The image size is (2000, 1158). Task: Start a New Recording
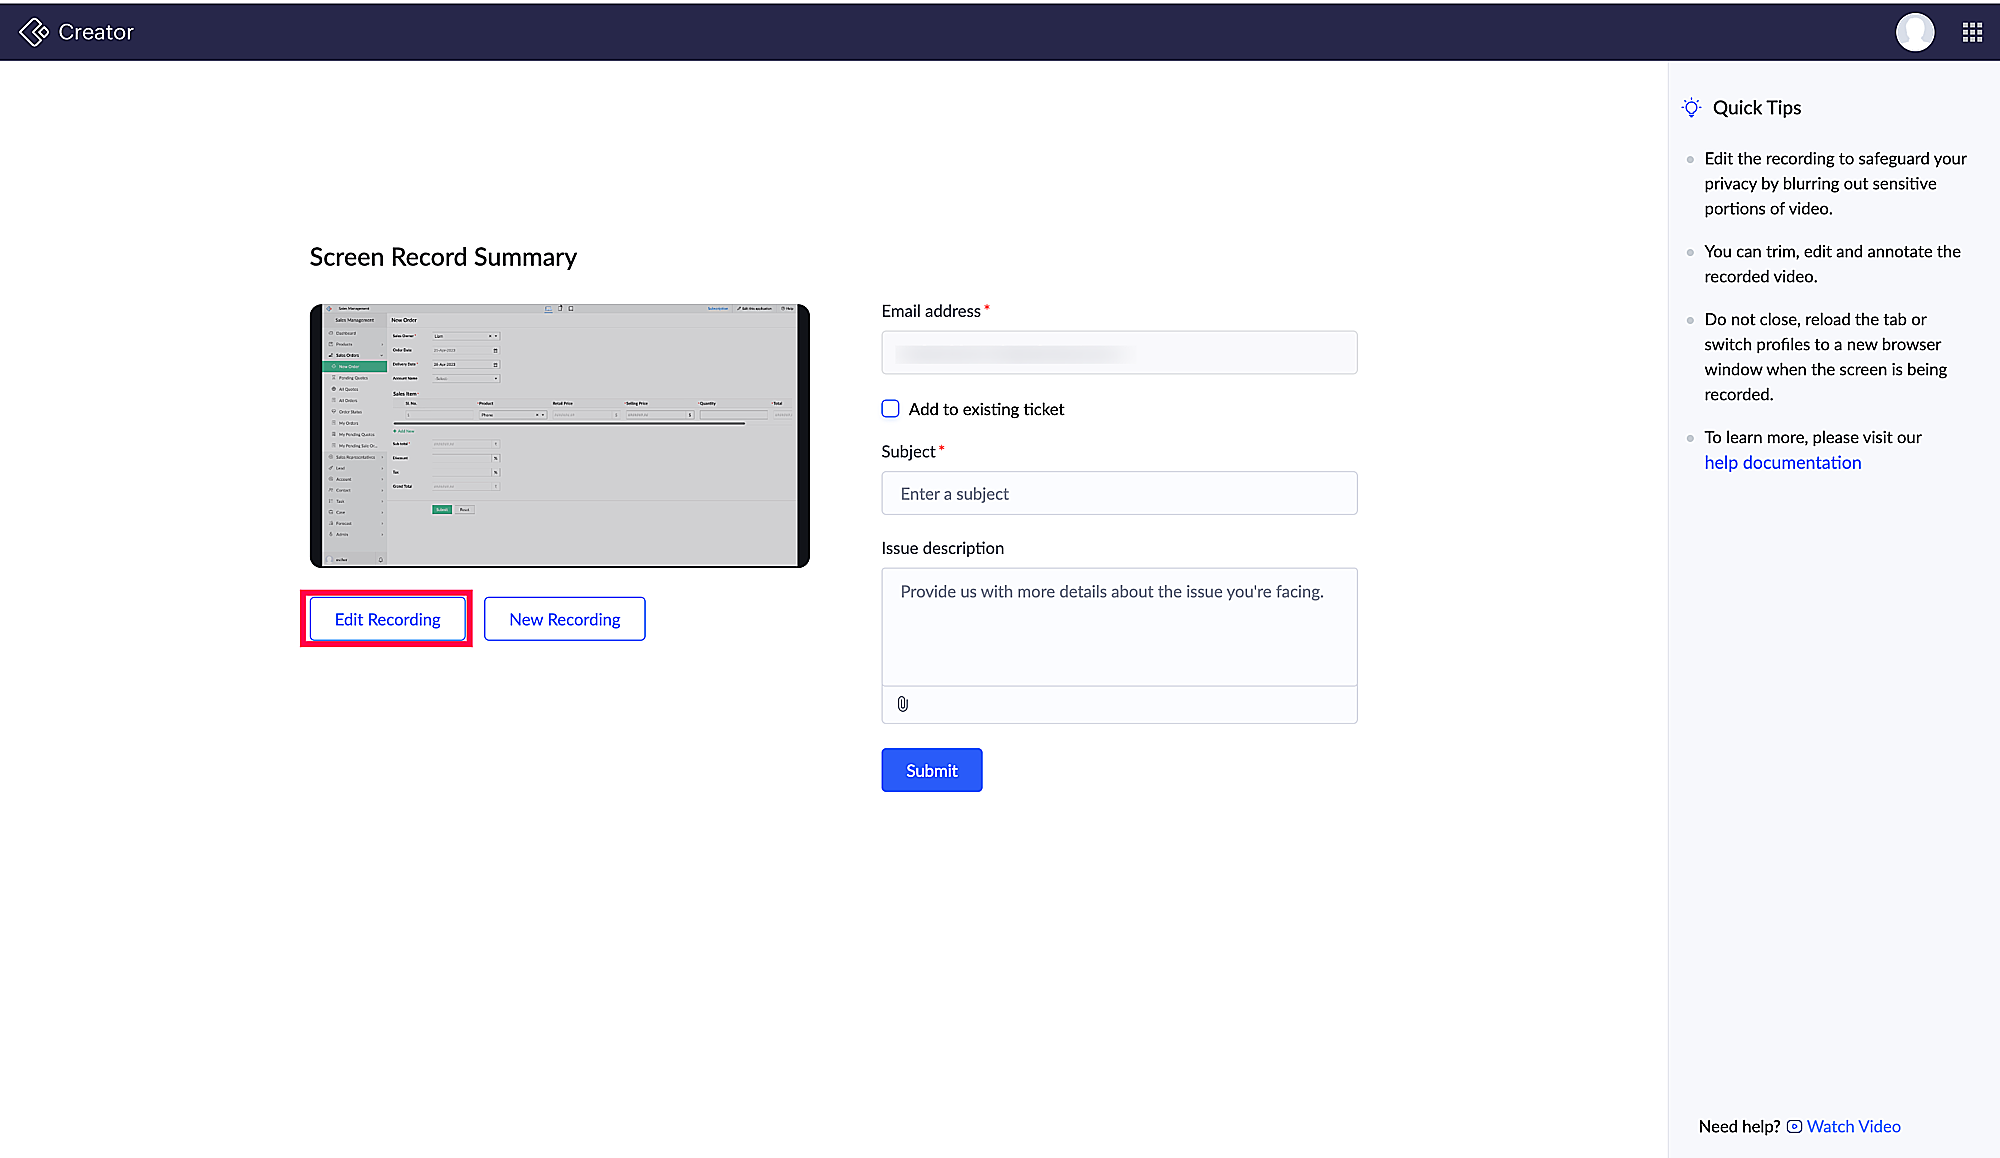point(564,619)
